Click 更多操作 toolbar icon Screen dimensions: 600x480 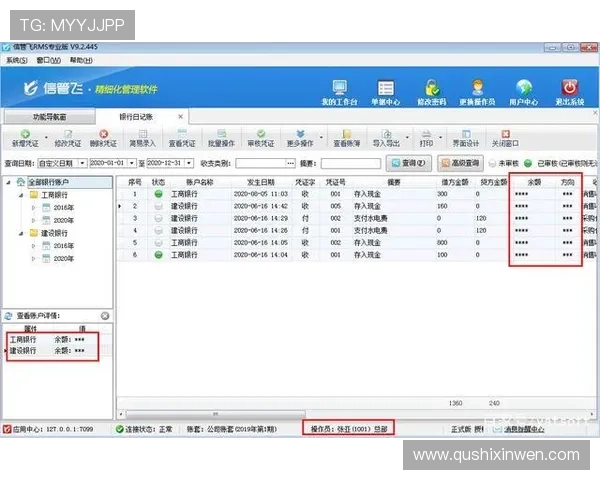300,134
